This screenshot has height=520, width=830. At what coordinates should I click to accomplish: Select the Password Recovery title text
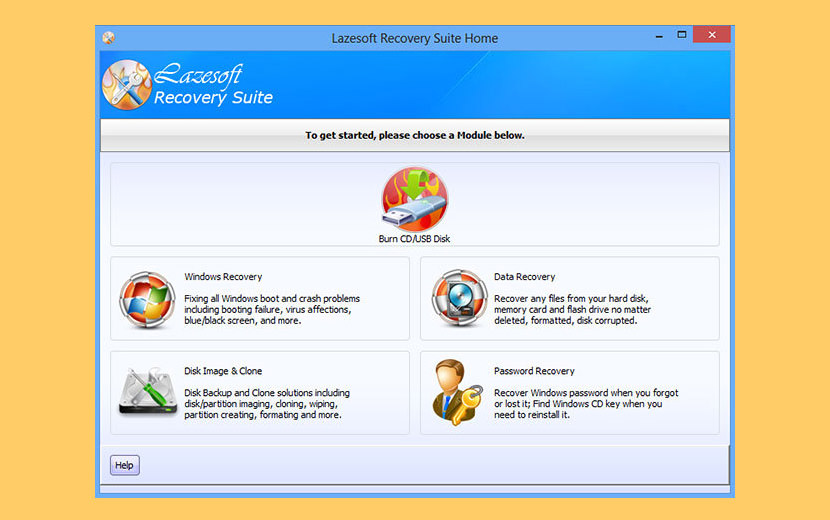tap(534, 371)
